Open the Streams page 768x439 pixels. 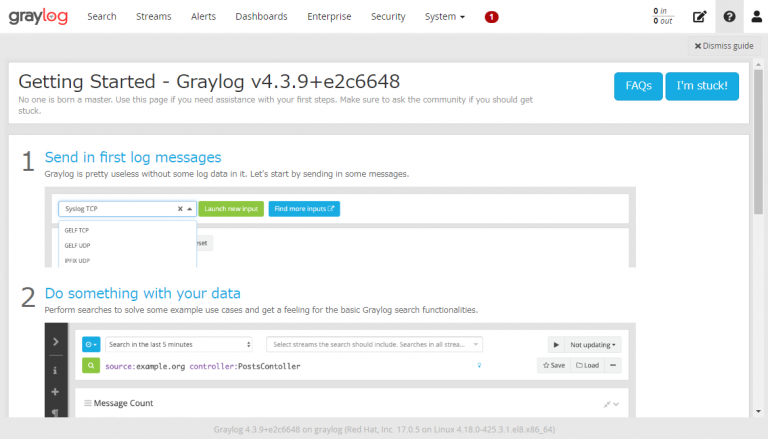(x=154, y=17)
